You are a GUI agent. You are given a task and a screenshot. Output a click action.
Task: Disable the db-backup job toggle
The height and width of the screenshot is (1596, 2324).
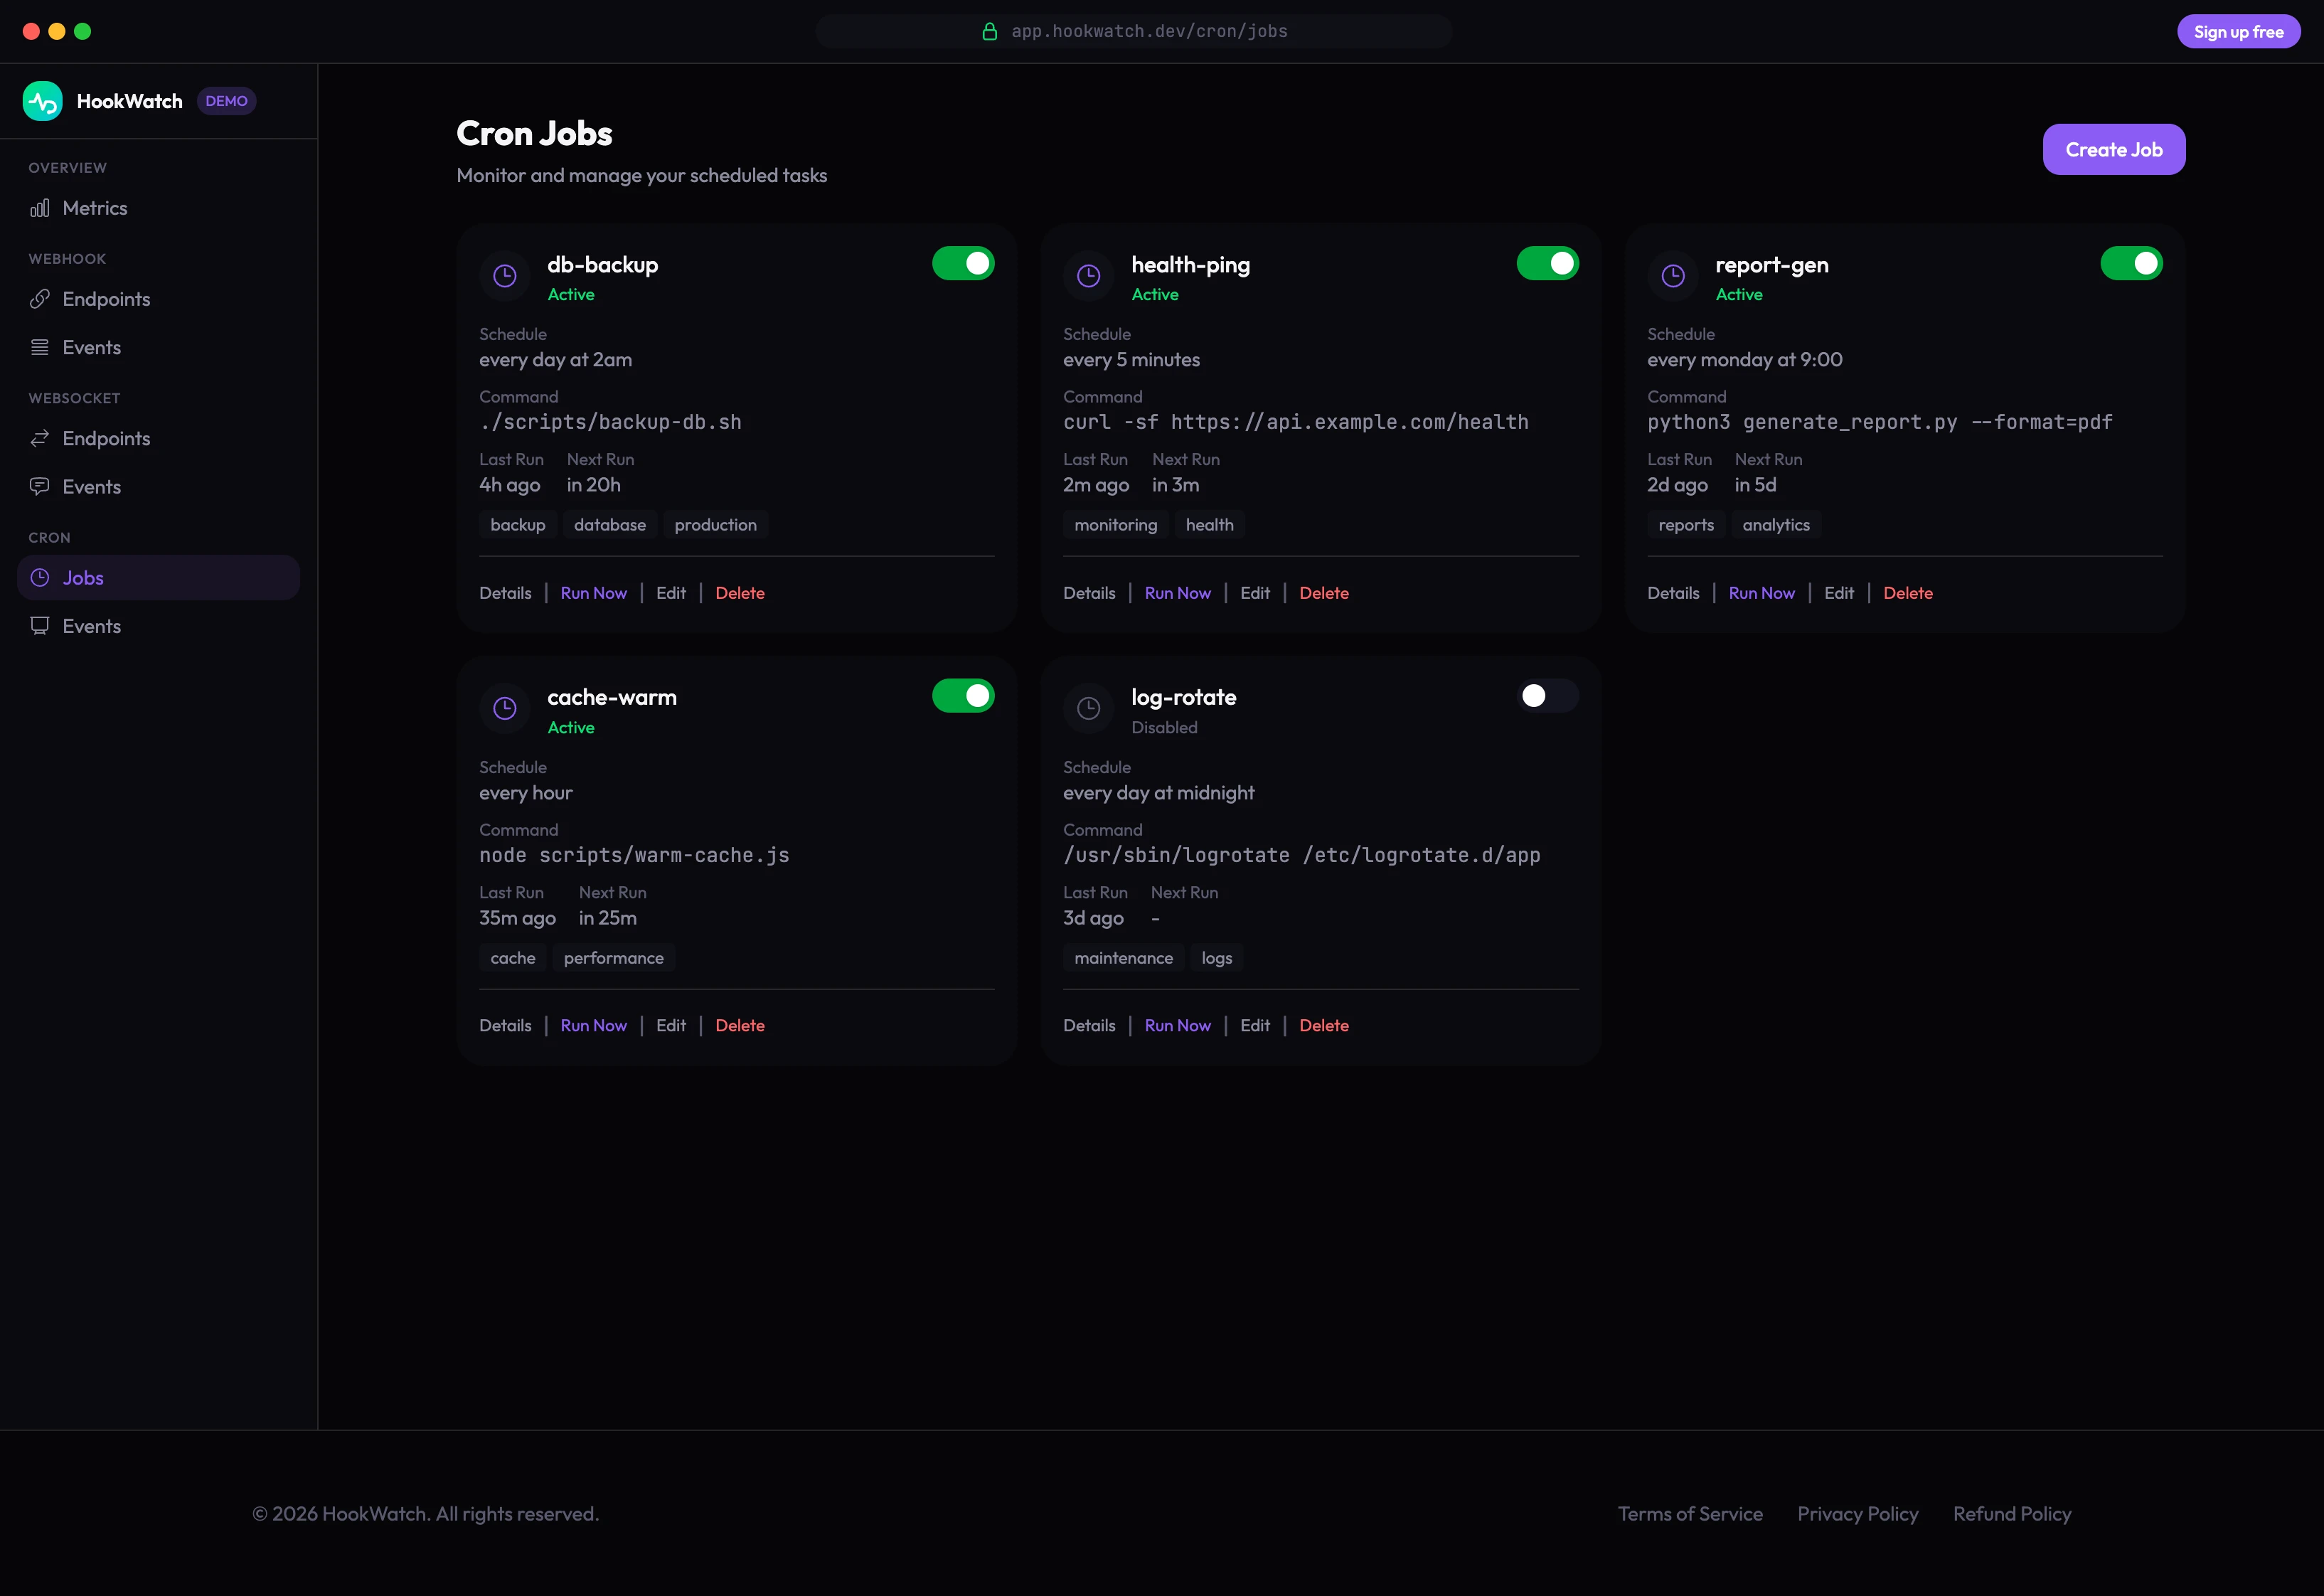point(963,263)
